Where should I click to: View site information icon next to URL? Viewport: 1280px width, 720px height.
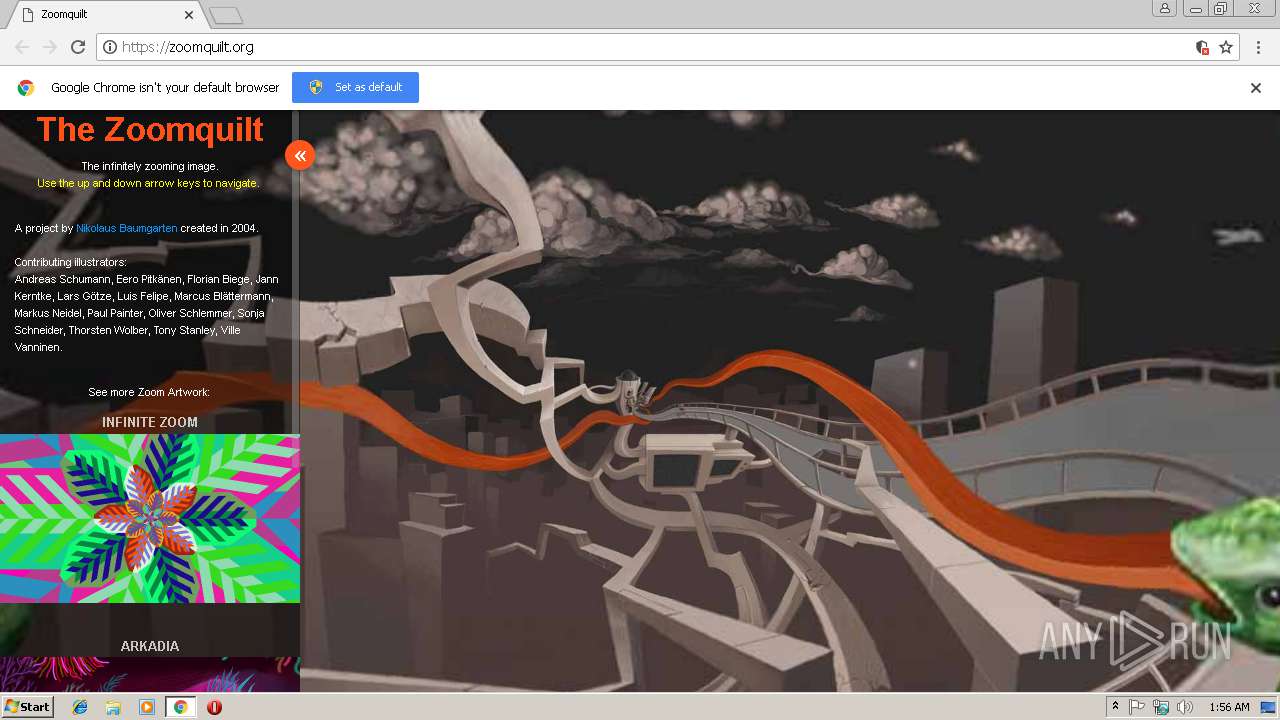110,47
